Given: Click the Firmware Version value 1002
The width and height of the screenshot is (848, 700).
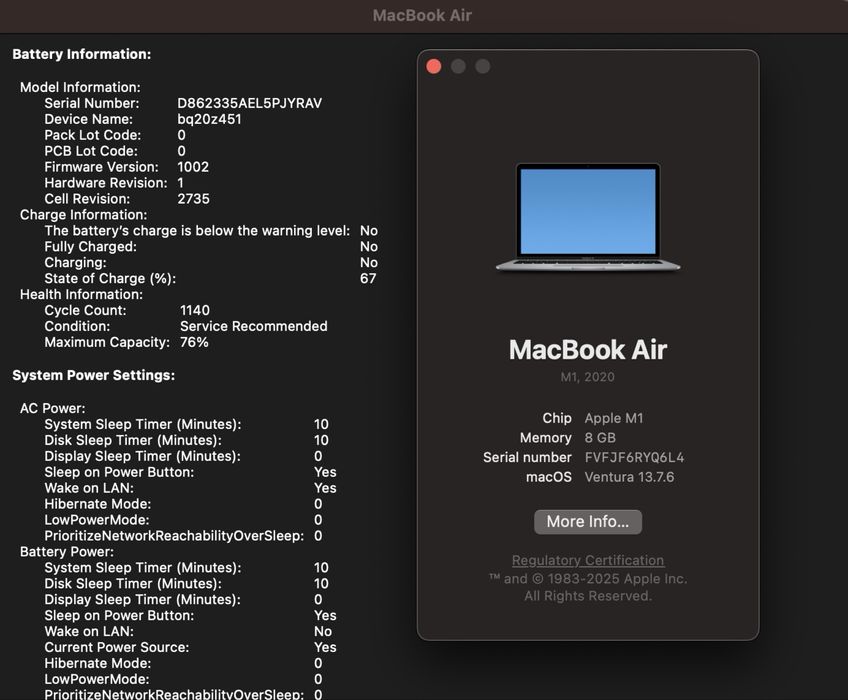Looking at the screenshot, I should 193,167.
